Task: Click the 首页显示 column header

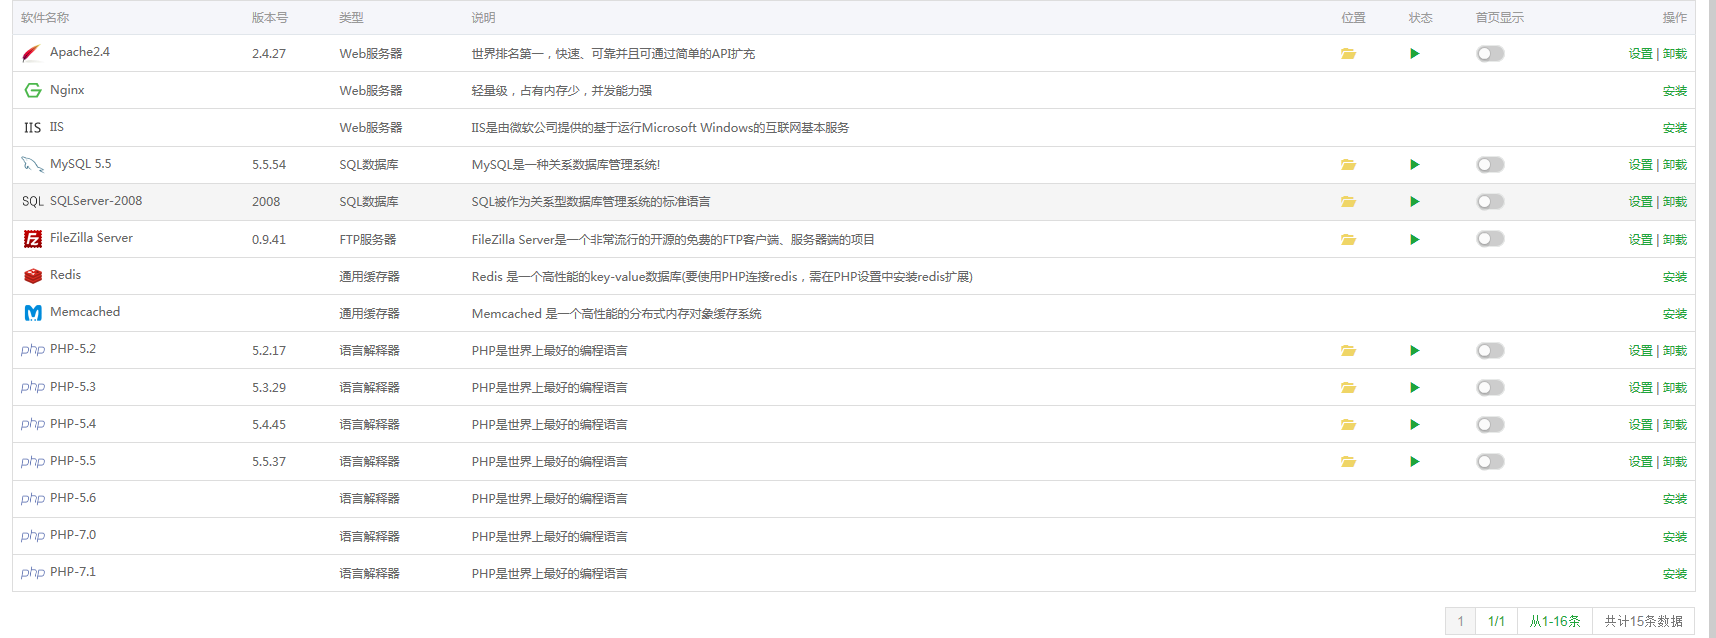Action: (x=1500, y=18)
